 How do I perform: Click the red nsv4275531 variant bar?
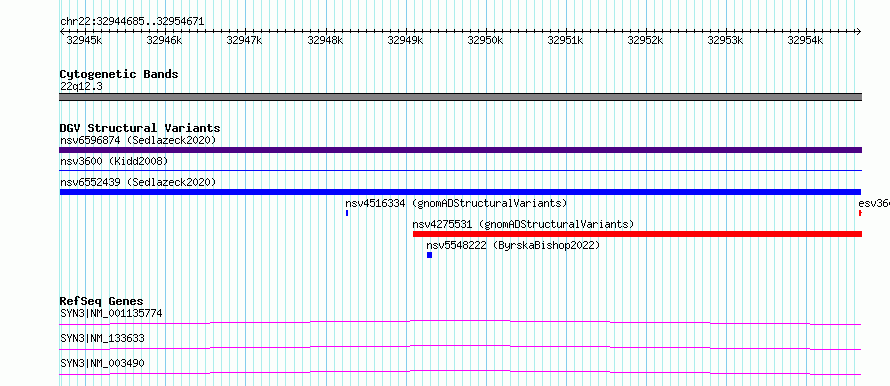click(x=637, y=234)
